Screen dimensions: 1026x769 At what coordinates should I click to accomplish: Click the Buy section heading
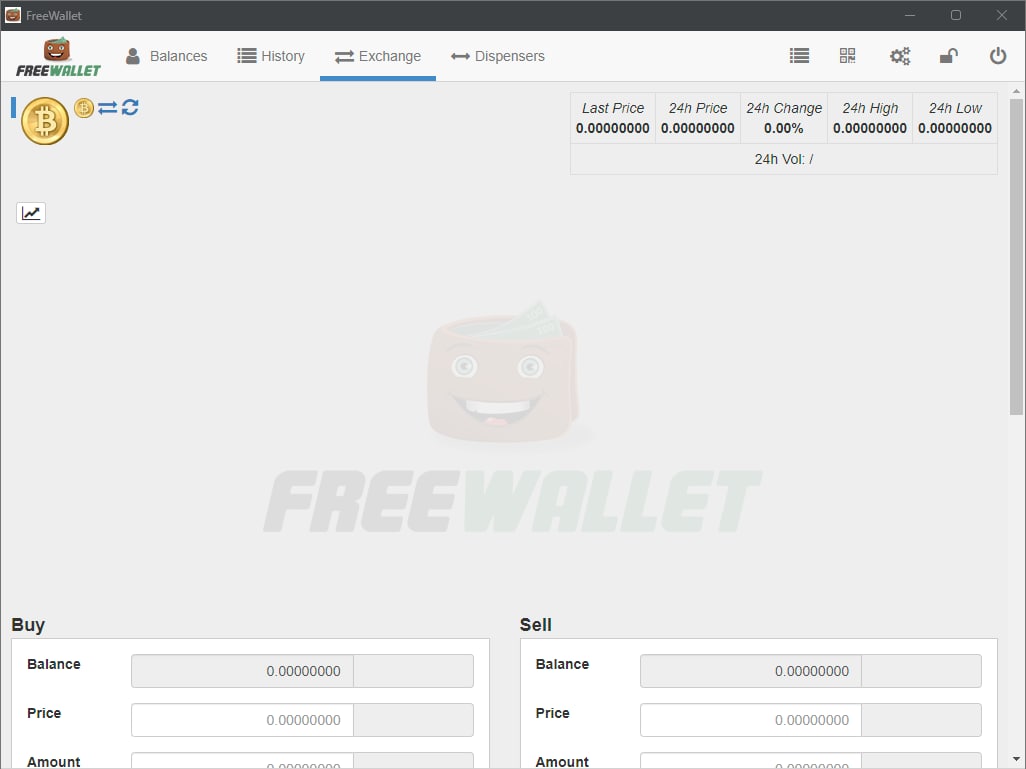tap(28, 625)
